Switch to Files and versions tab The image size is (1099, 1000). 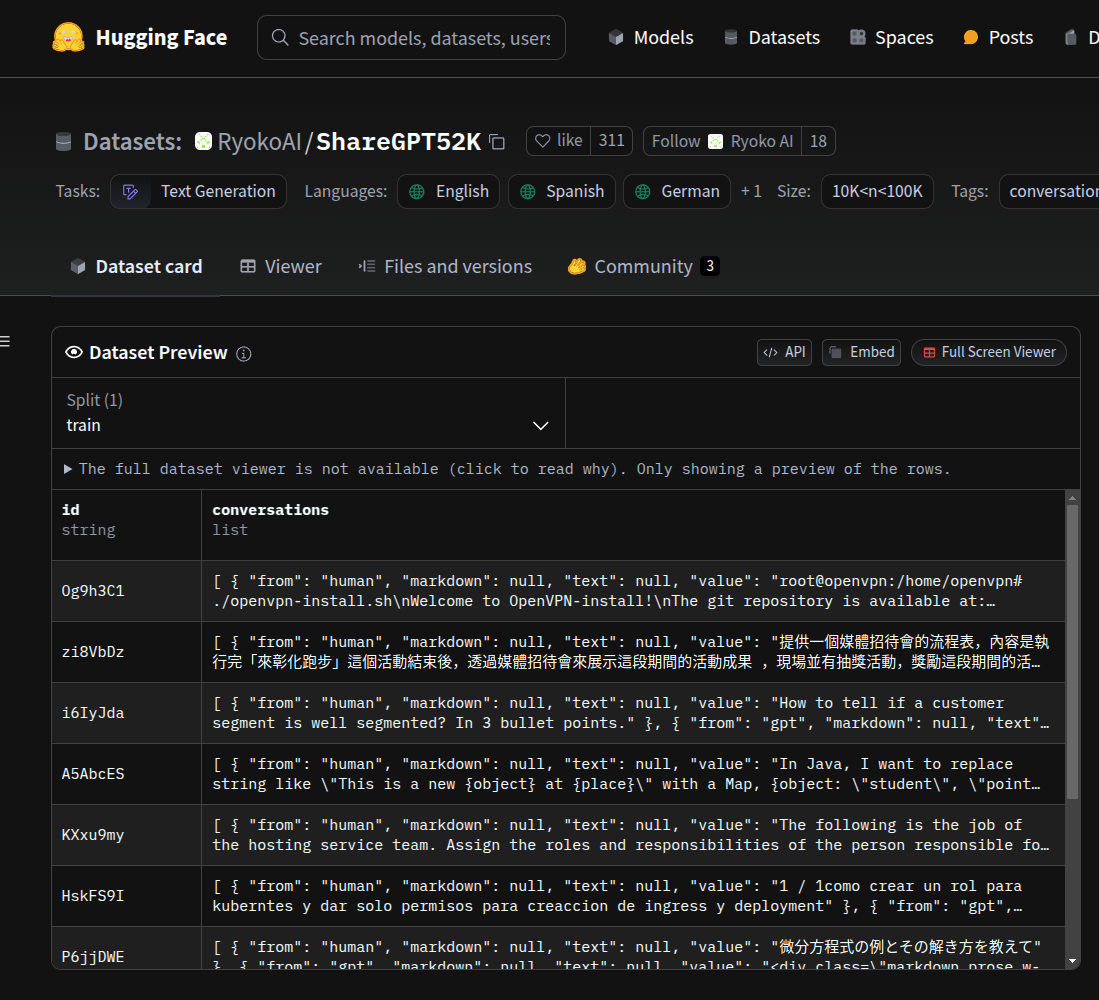point(445,266)
